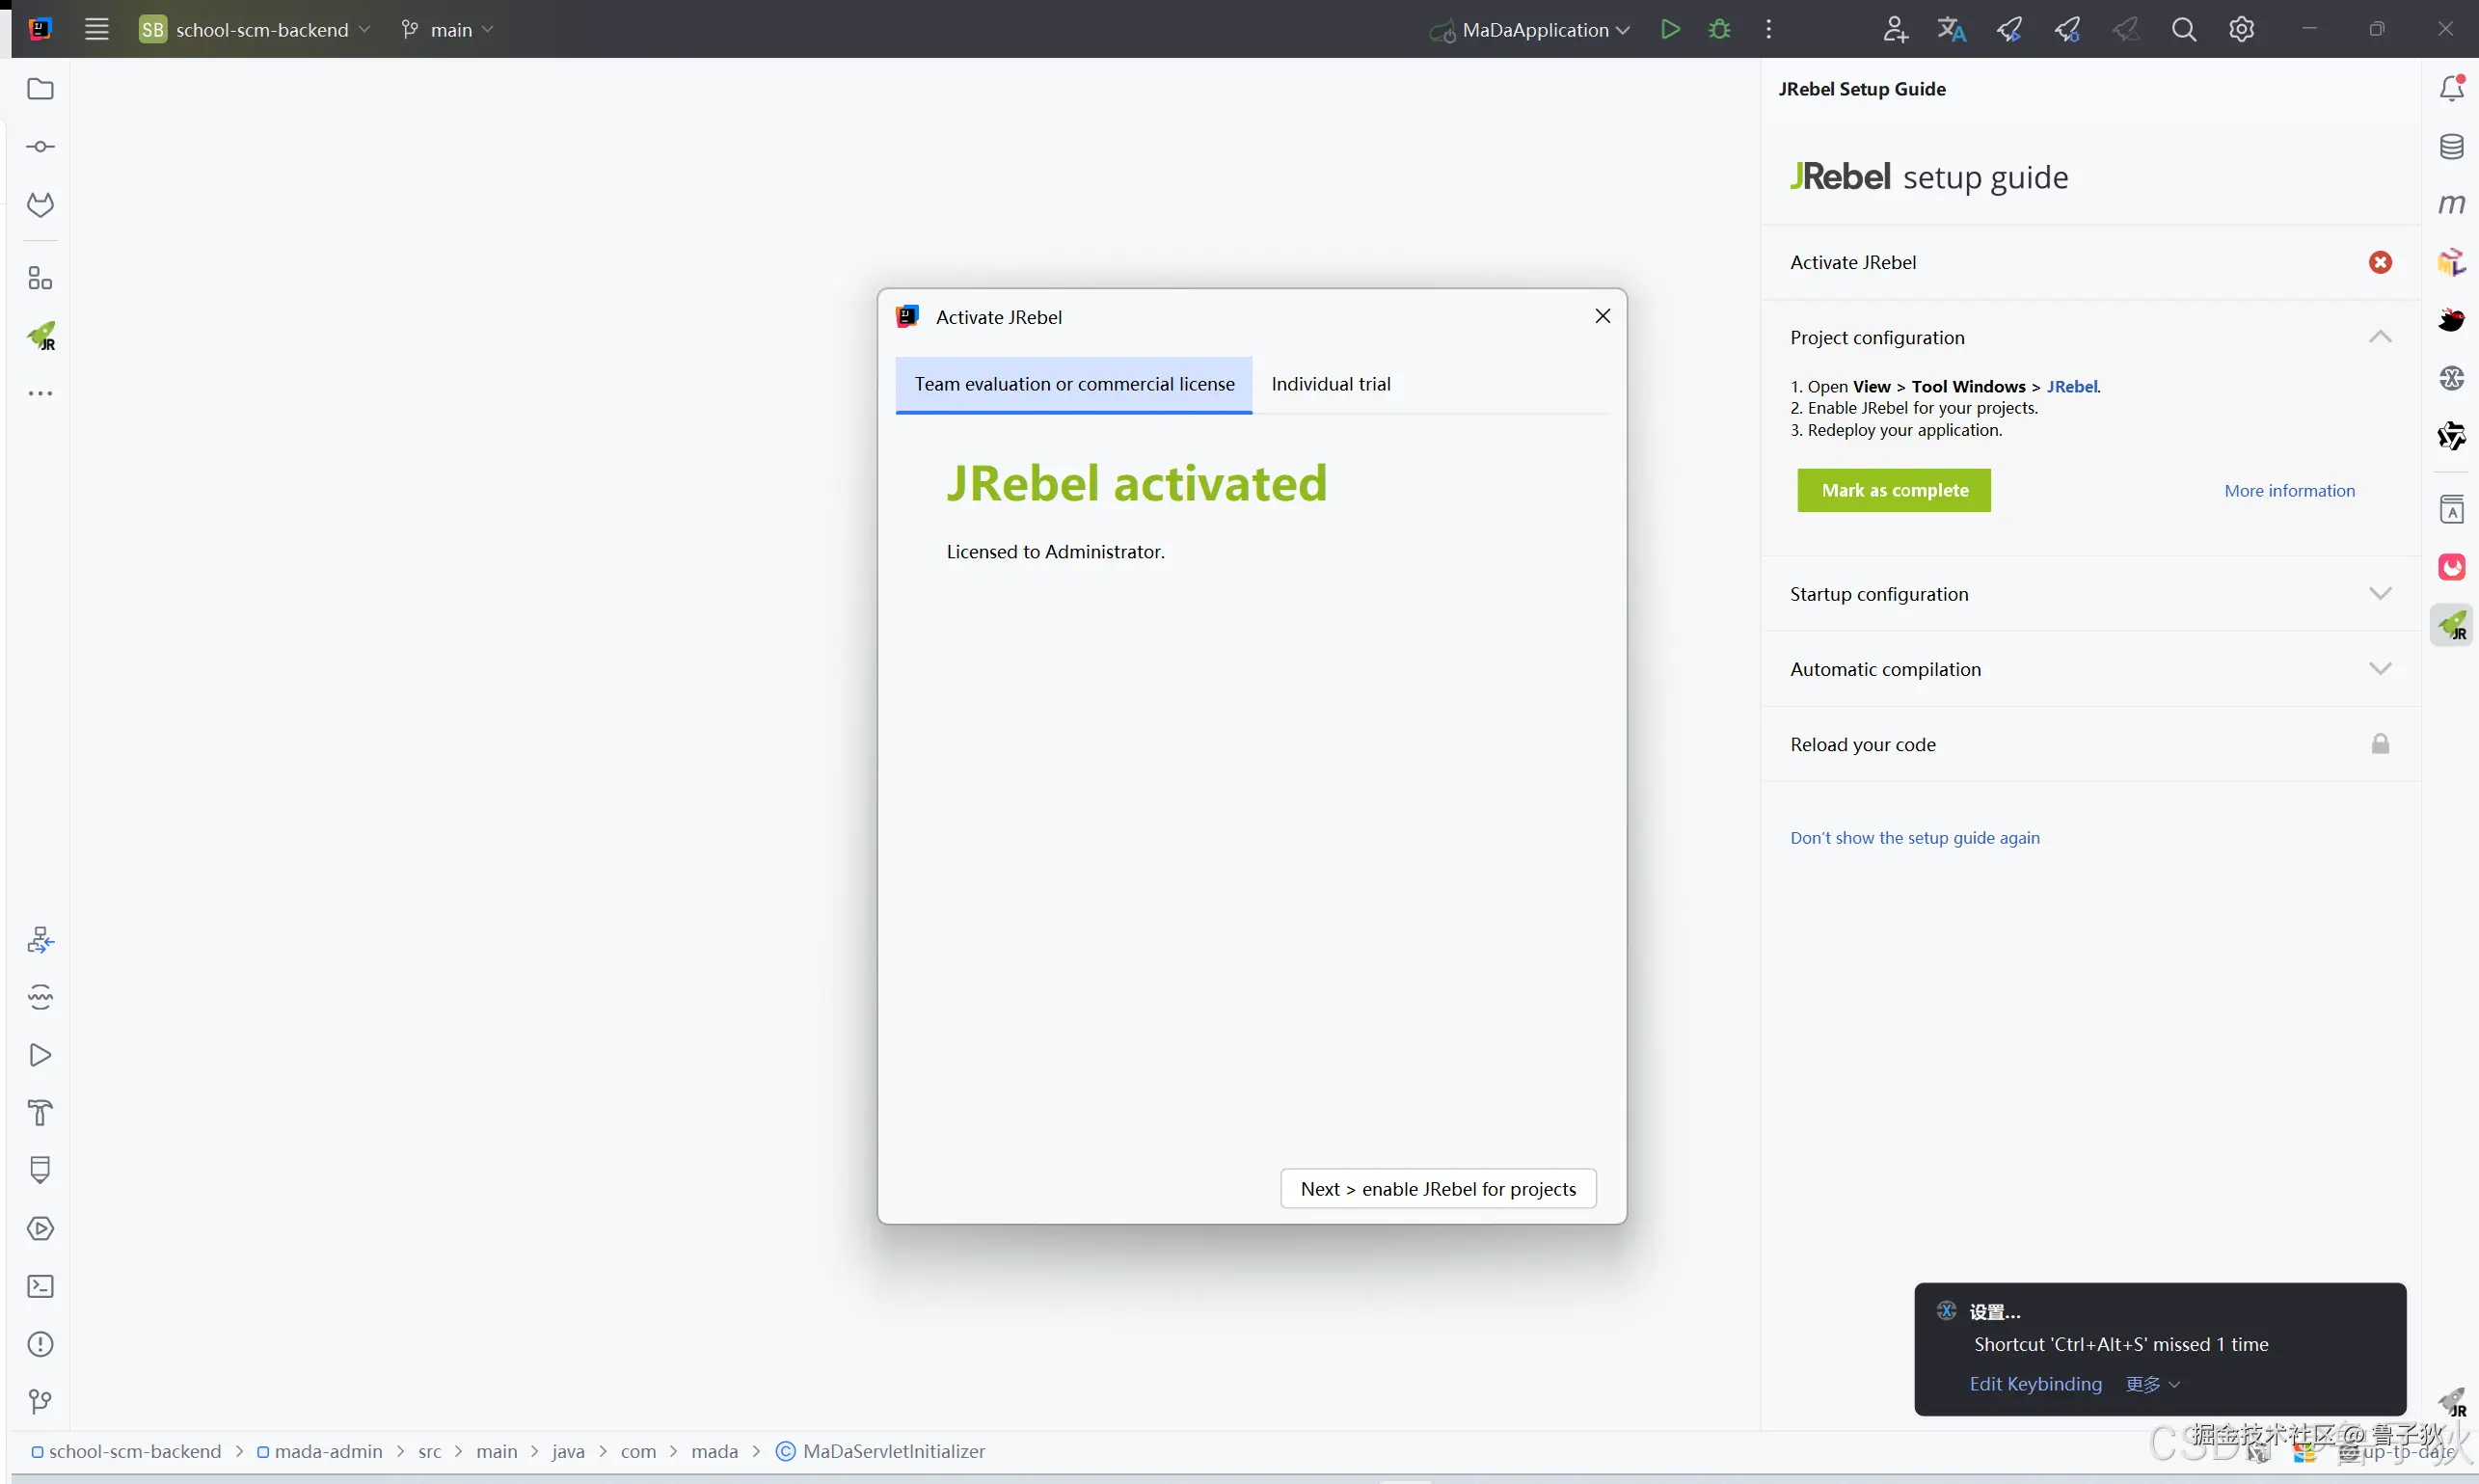The width and height of the screenshot is (2479, 1484).
Task: Open IDE settings gear icon
Action: [2242, 29]
